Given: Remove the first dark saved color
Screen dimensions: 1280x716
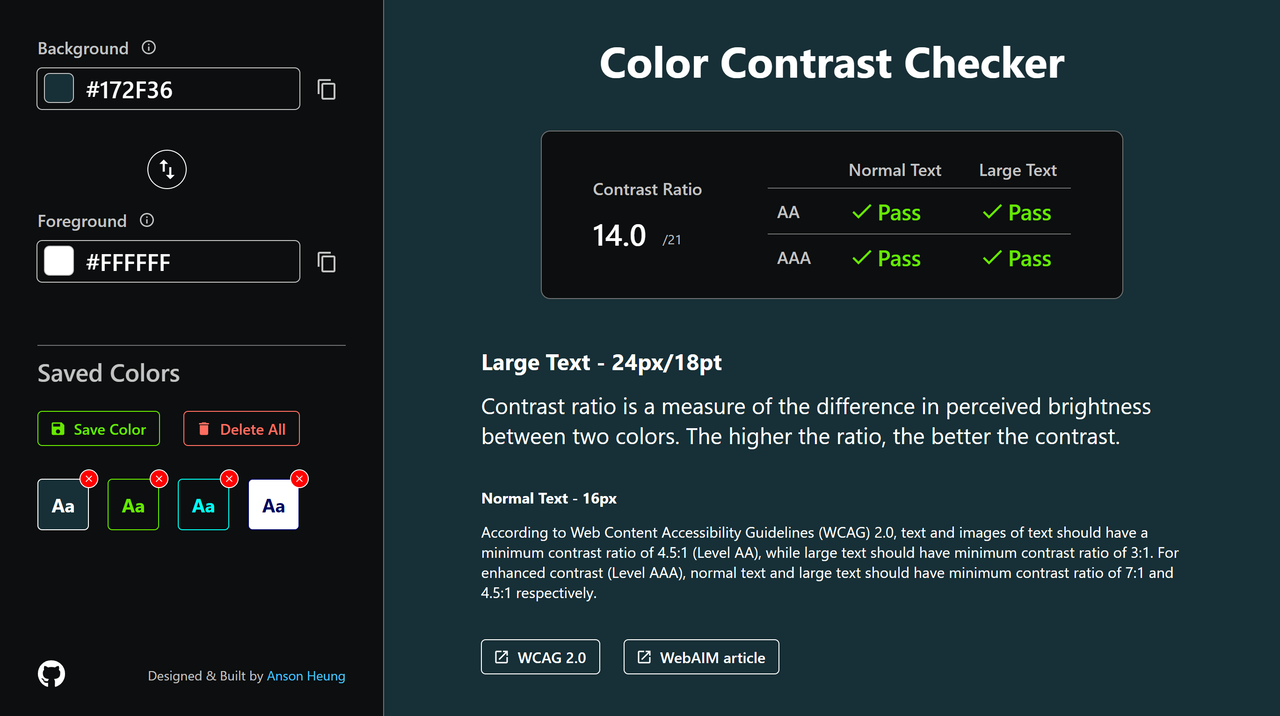Looking at the screenshot, I should (x=89, y=479).
